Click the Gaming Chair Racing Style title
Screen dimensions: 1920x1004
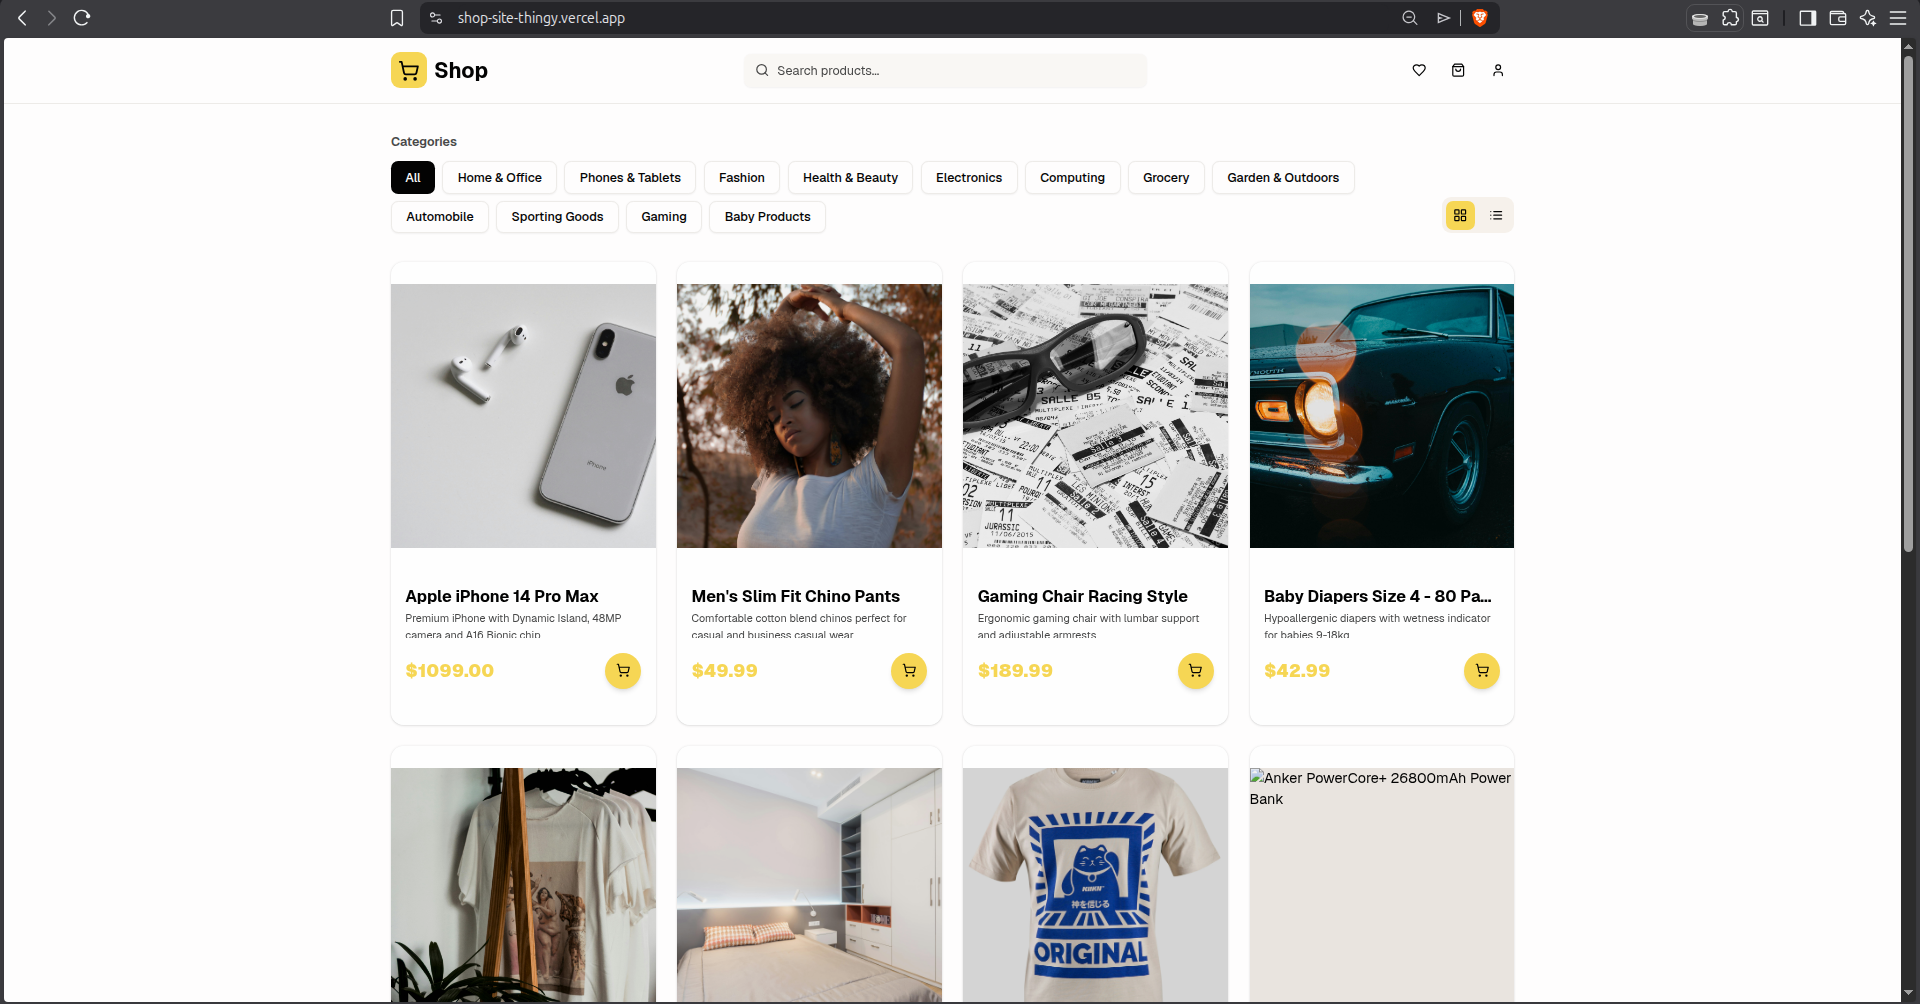click(1082, 596)
